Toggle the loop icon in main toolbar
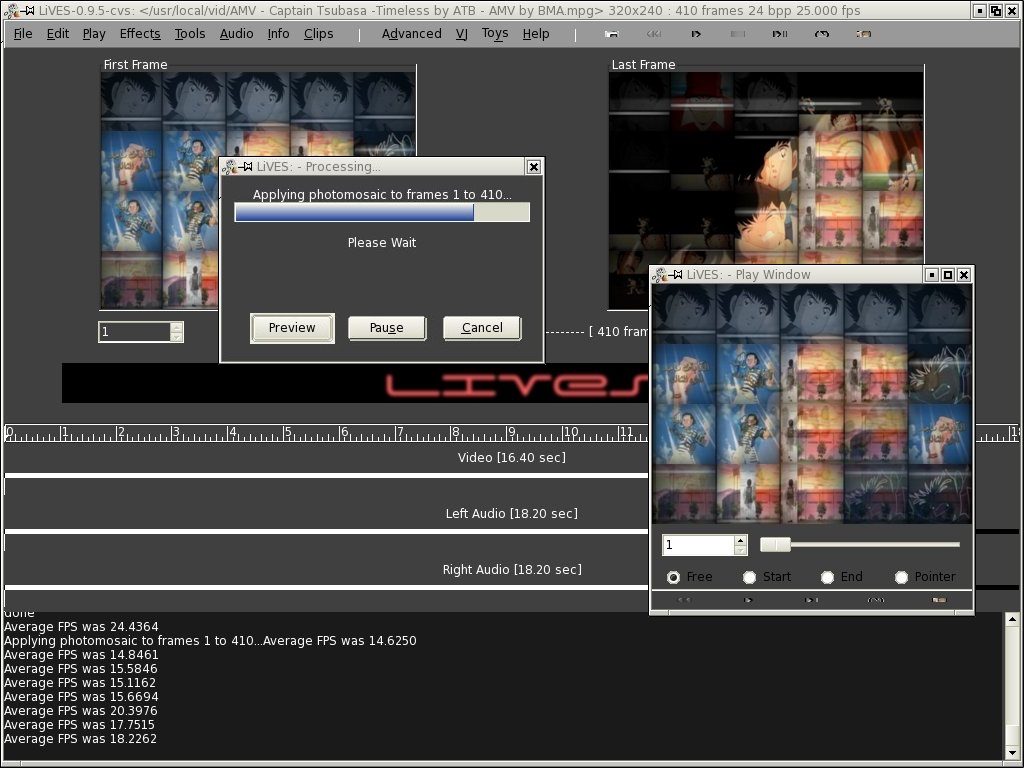1024x768 pixels. 822,34
